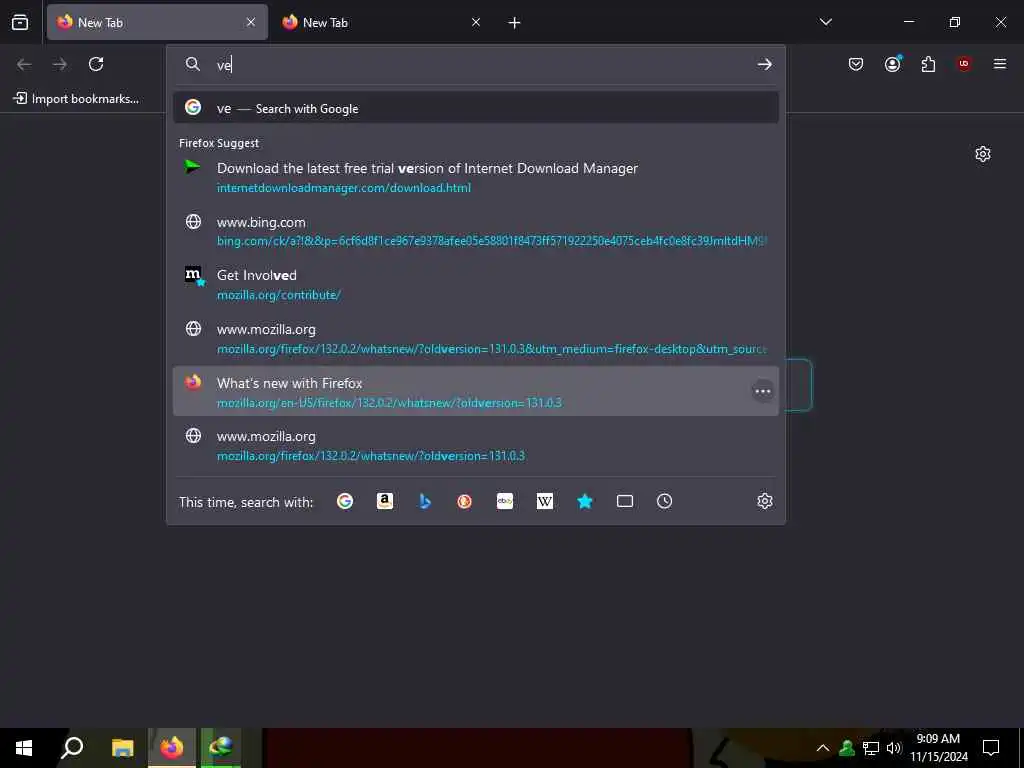The width and height of the screenshot is (1024, 768).
Task: Open the network status tray icon
Action: pyautogui.click(x=871, y=748)
